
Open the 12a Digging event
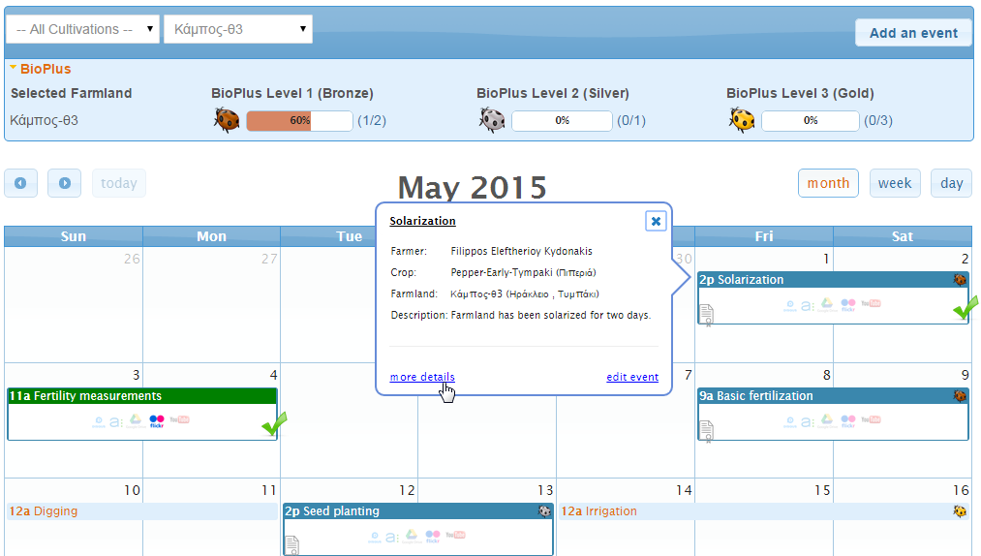point(142,511)
